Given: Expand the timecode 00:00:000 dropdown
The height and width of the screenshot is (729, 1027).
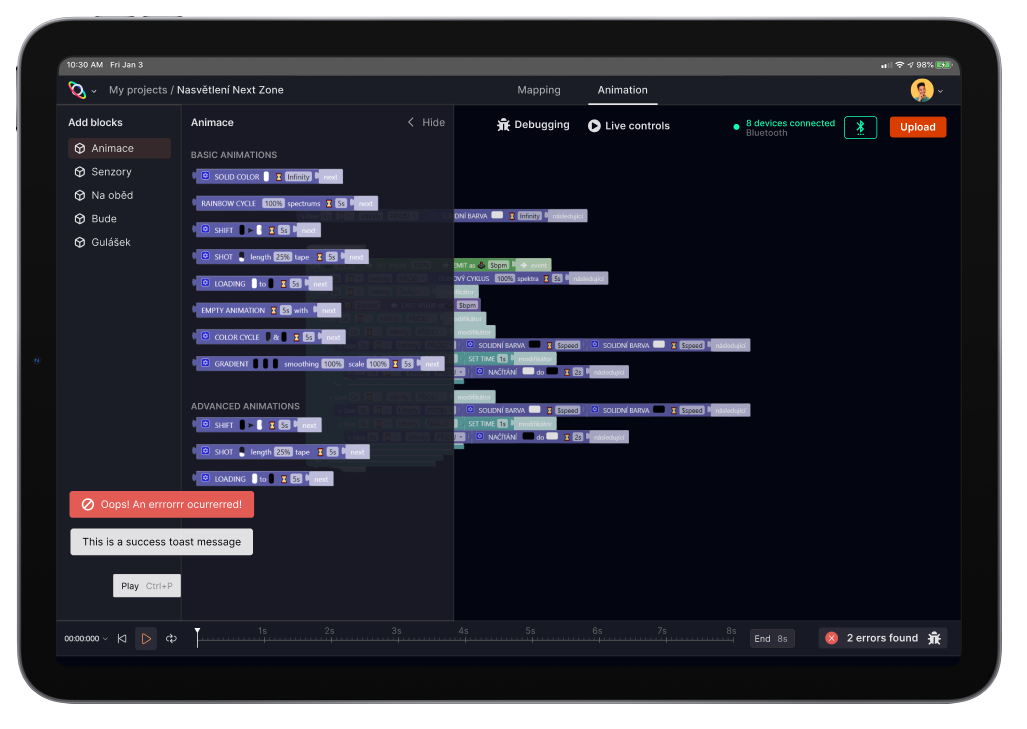Looking at the screenshot, I should click(x=86, y=638).
